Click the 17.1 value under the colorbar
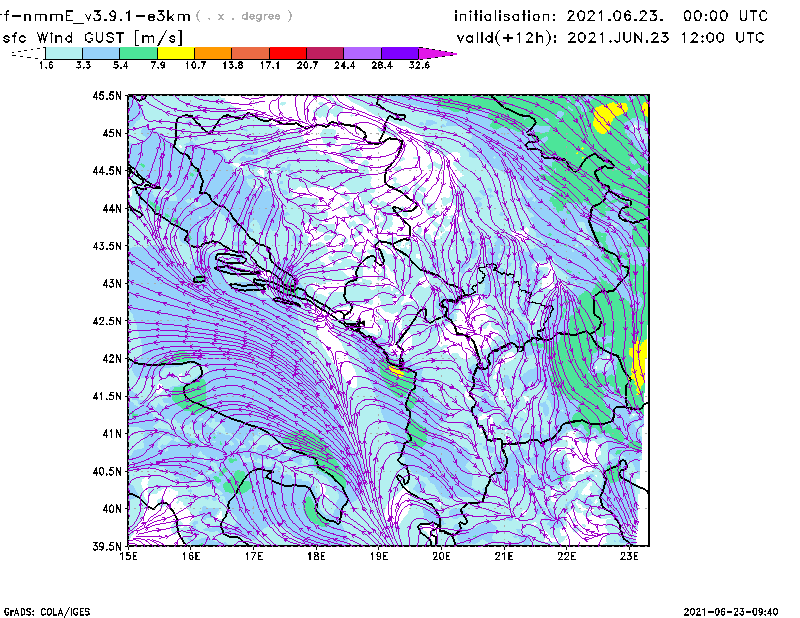The image size is (800, 618). tap(269, 65)
